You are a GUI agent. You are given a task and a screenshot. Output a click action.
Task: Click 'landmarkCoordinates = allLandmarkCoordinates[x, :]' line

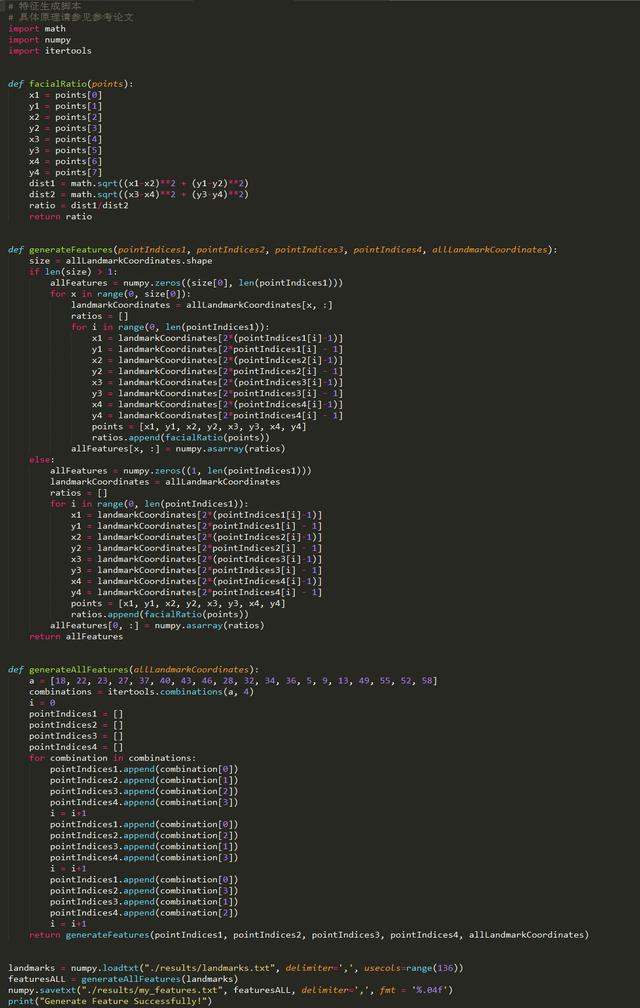pyautogui.click(x=202, y=305)
